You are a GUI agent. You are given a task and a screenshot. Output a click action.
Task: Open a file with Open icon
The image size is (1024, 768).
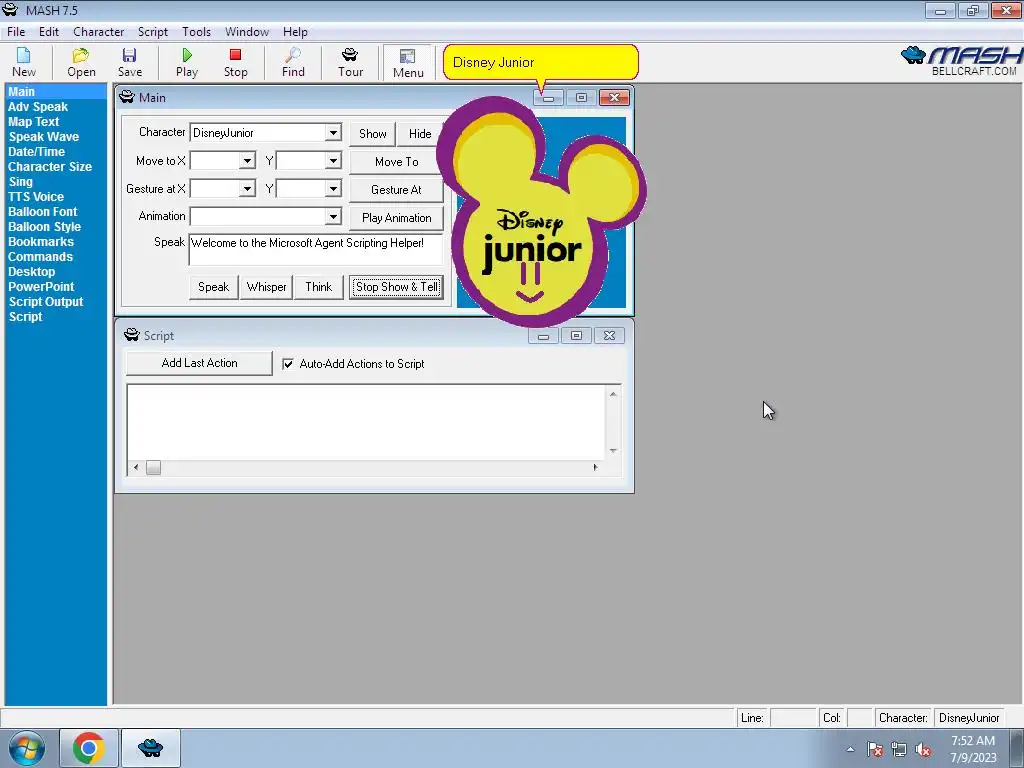coord(81,63)
